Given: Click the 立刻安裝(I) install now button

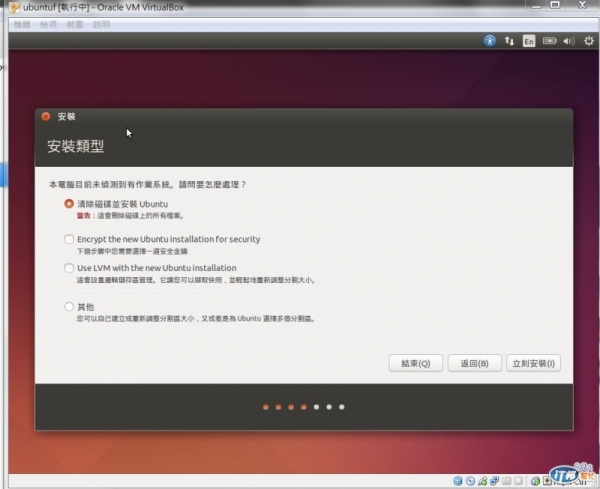Looking at the screenshot, I should tap(533, 363).
